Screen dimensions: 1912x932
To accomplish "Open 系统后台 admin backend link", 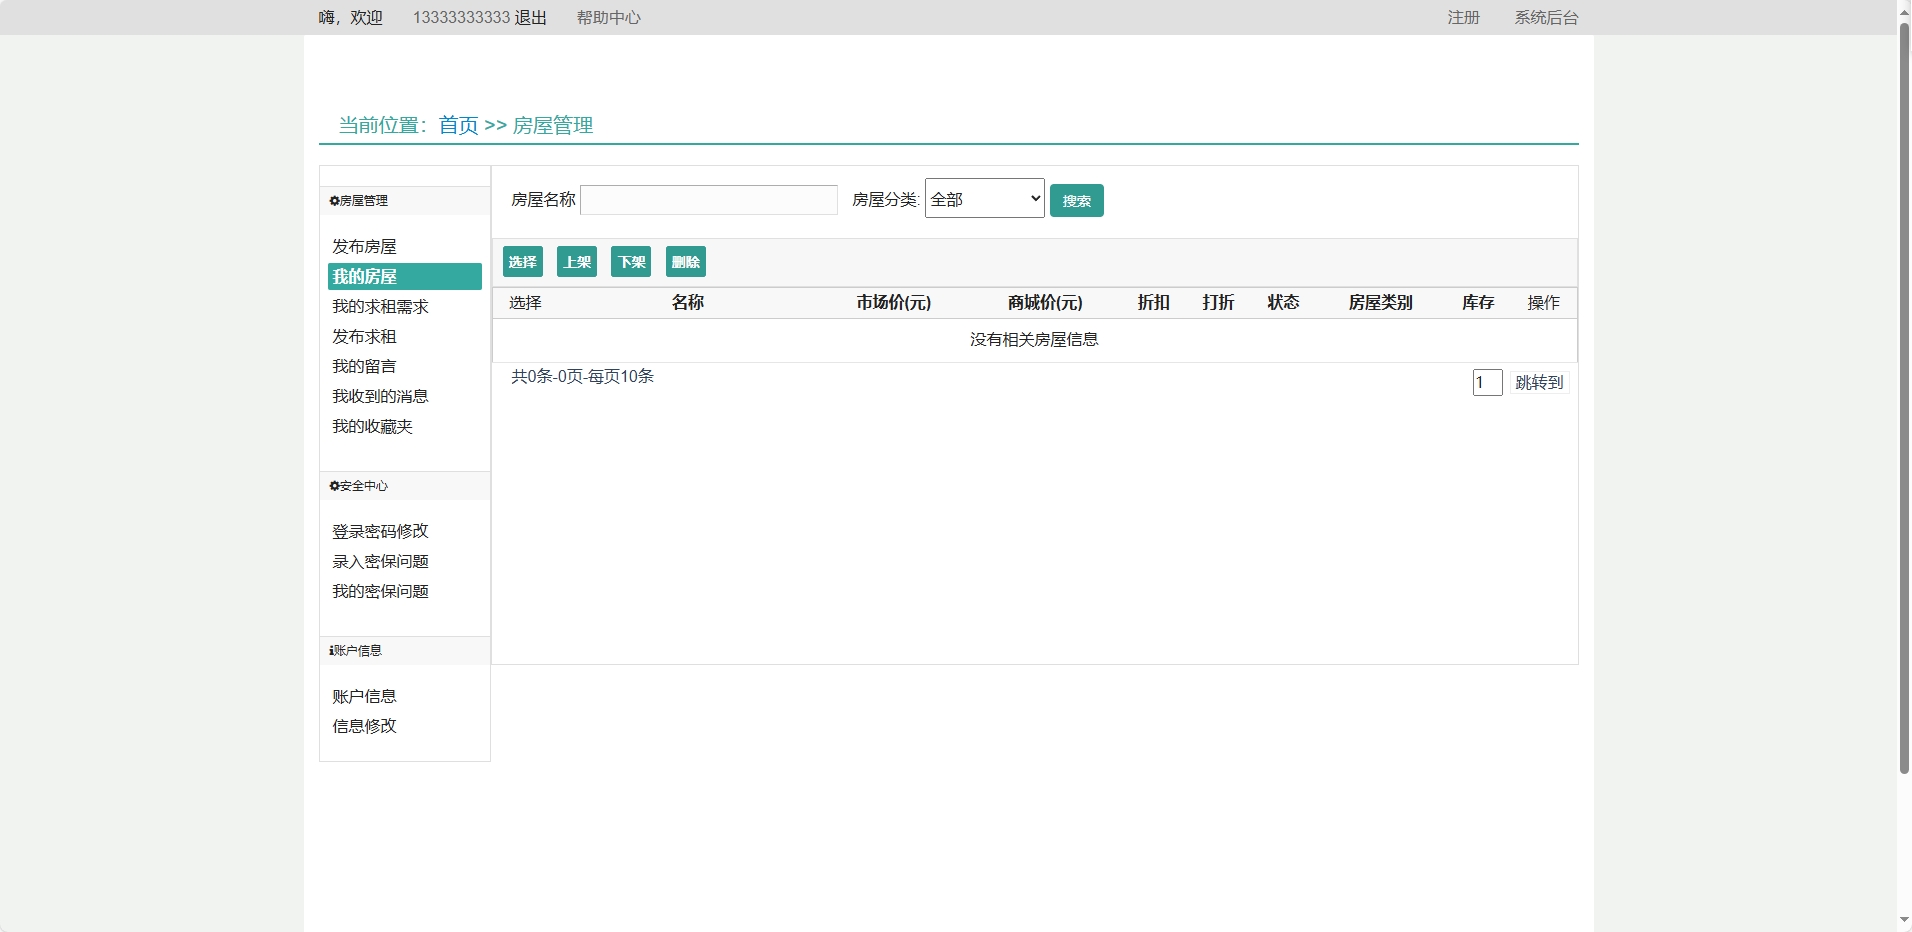I will pos(1545,18).
